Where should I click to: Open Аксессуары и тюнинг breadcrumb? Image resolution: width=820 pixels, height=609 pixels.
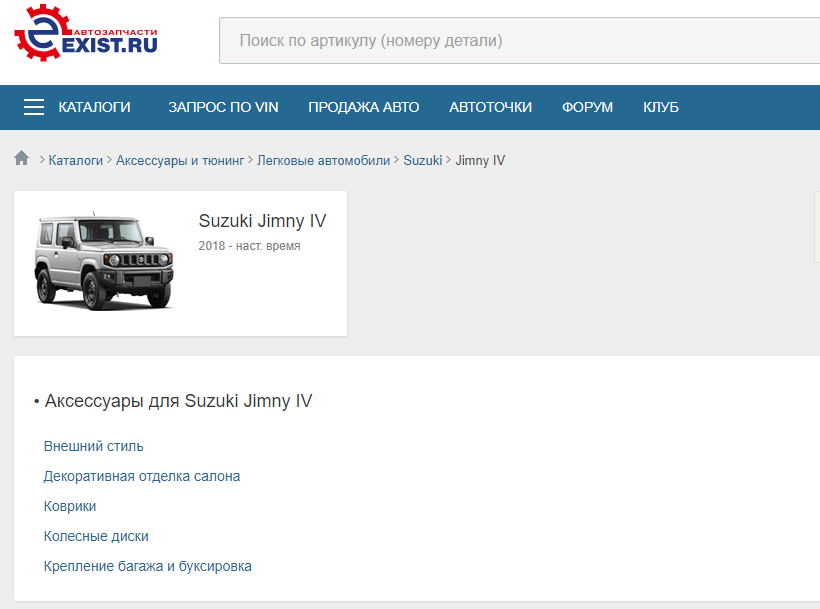(180, 160)
